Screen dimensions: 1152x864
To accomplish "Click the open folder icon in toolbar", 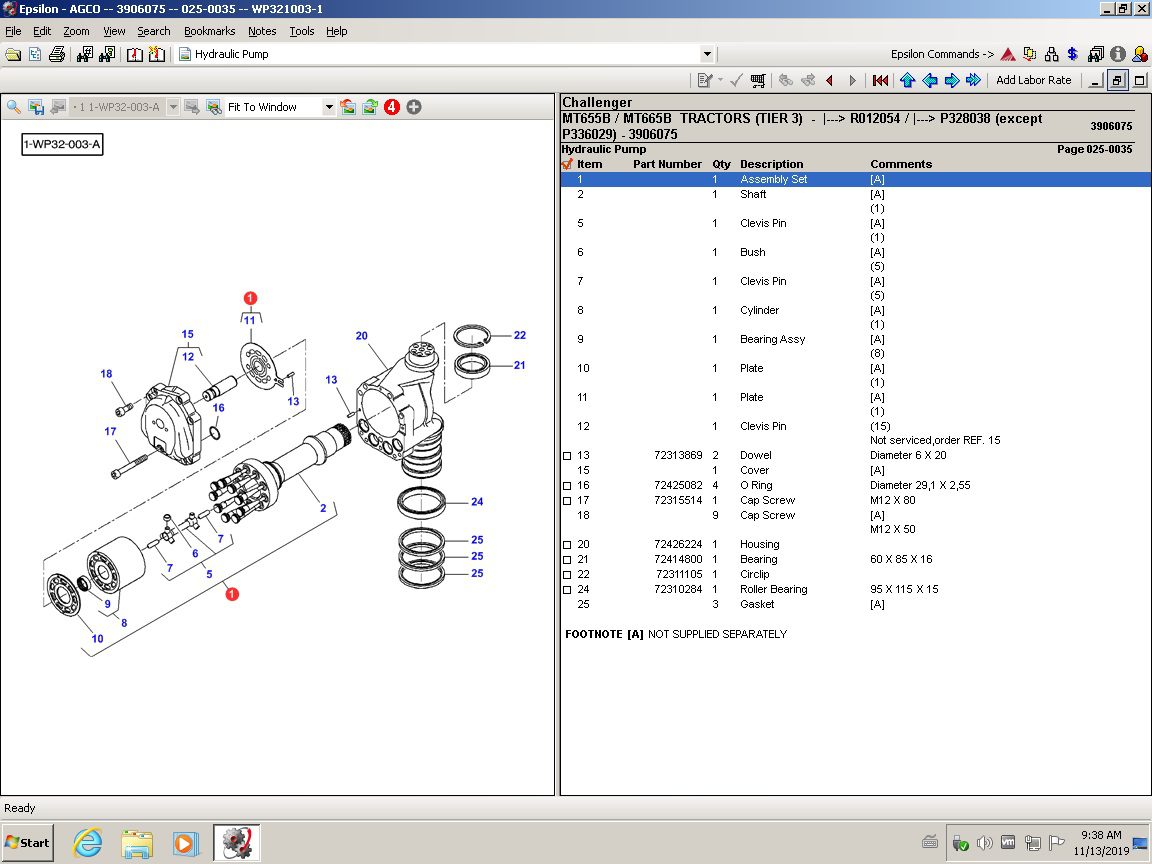I will 13,54.
